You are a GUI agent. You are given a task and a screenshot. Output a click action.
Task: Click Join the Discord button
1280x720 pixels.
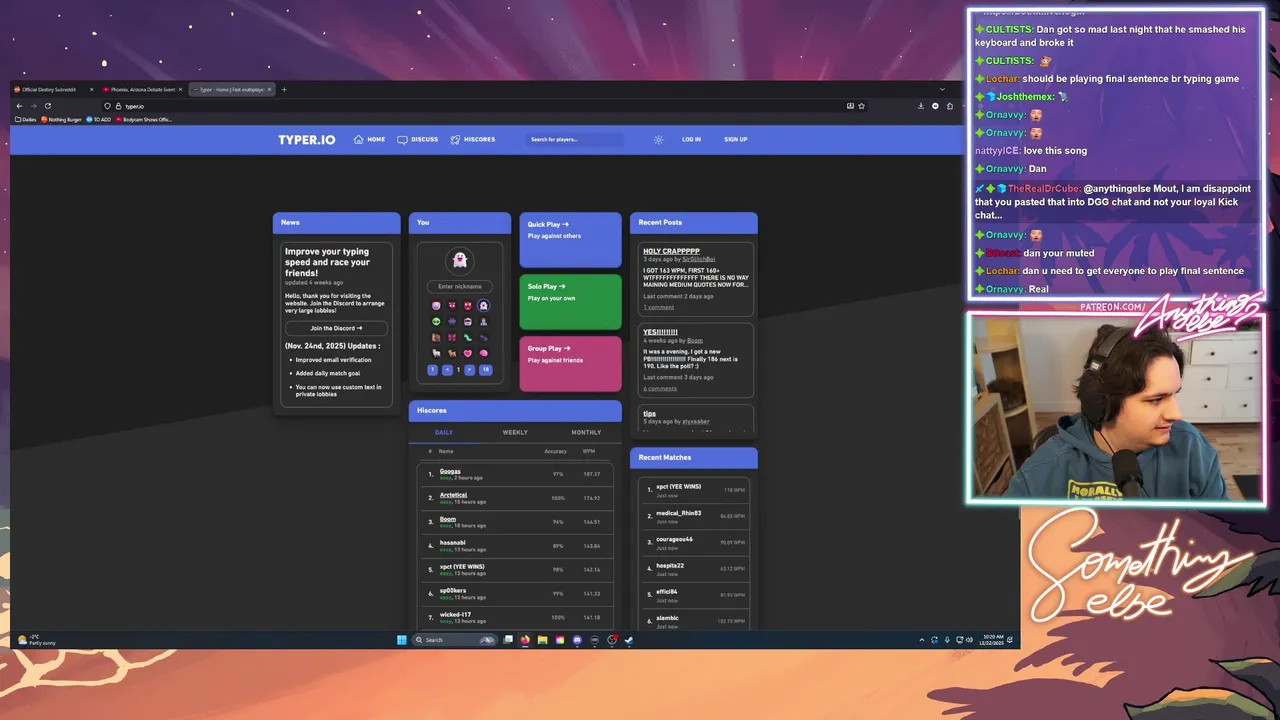point(336,328)
